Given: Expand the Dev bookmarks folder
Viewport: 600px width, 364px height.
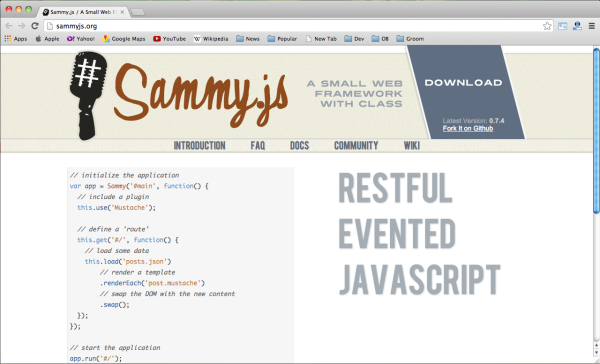Looking at the screenshot, I should [x=354, y=39].
